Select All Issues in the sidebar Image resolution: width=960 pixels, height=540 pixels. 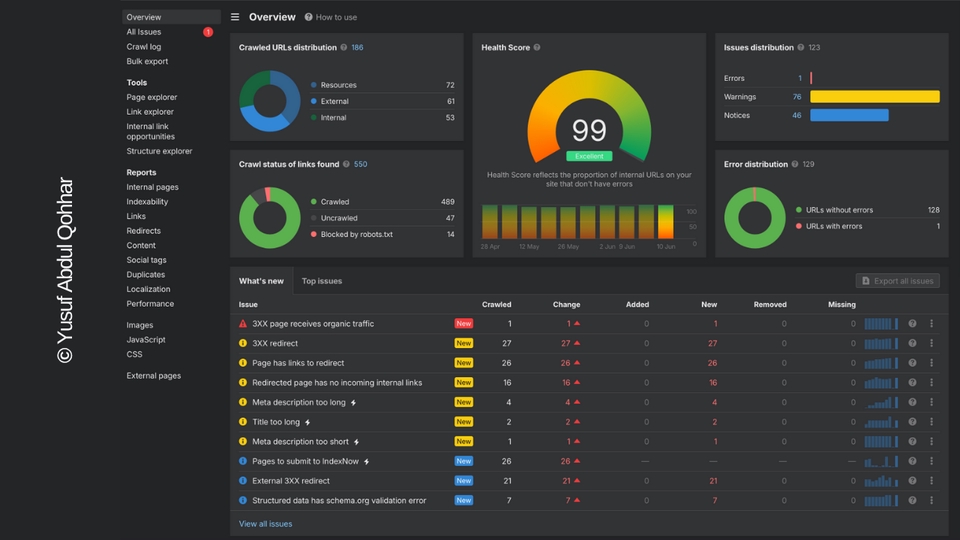[x=144, y=32]
